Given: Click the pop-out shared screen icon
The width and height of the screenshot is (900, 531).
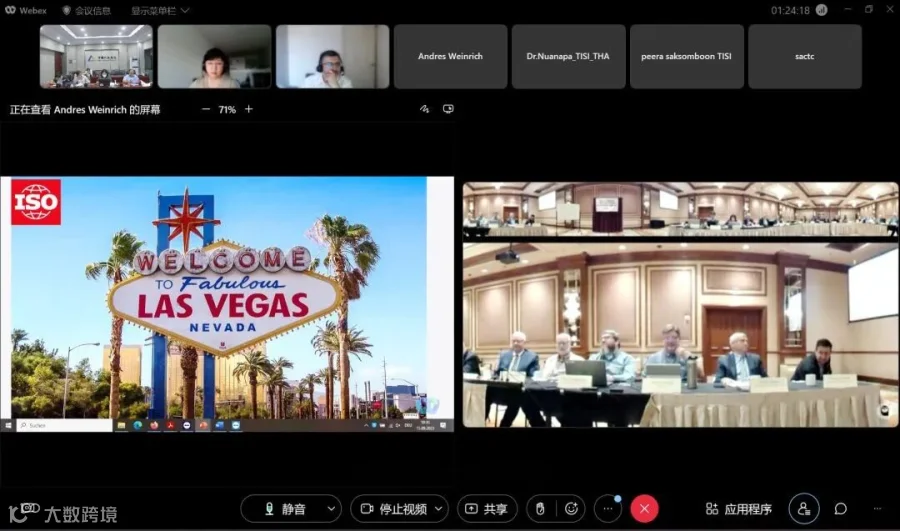Looking at the screenshot, I should click(x=448, y=109).
